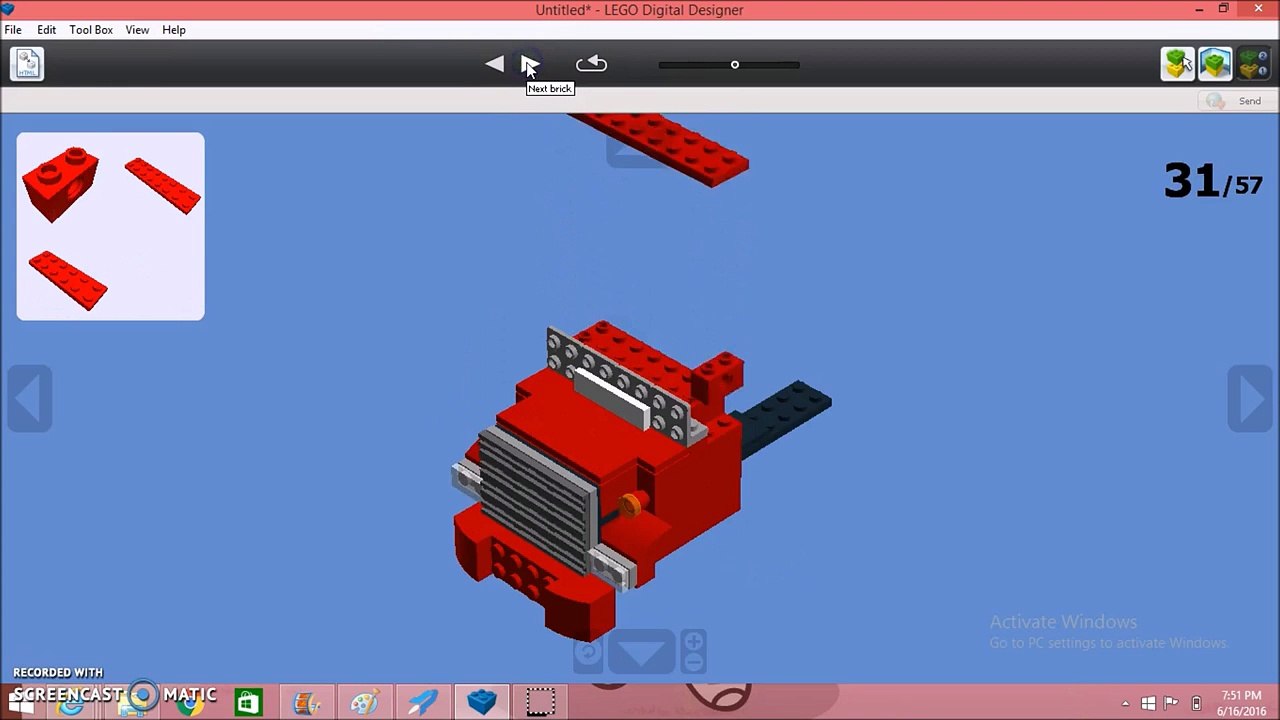
Task: Reset the camera view icon
Action: pyautogui.click(x=588, y=653)
